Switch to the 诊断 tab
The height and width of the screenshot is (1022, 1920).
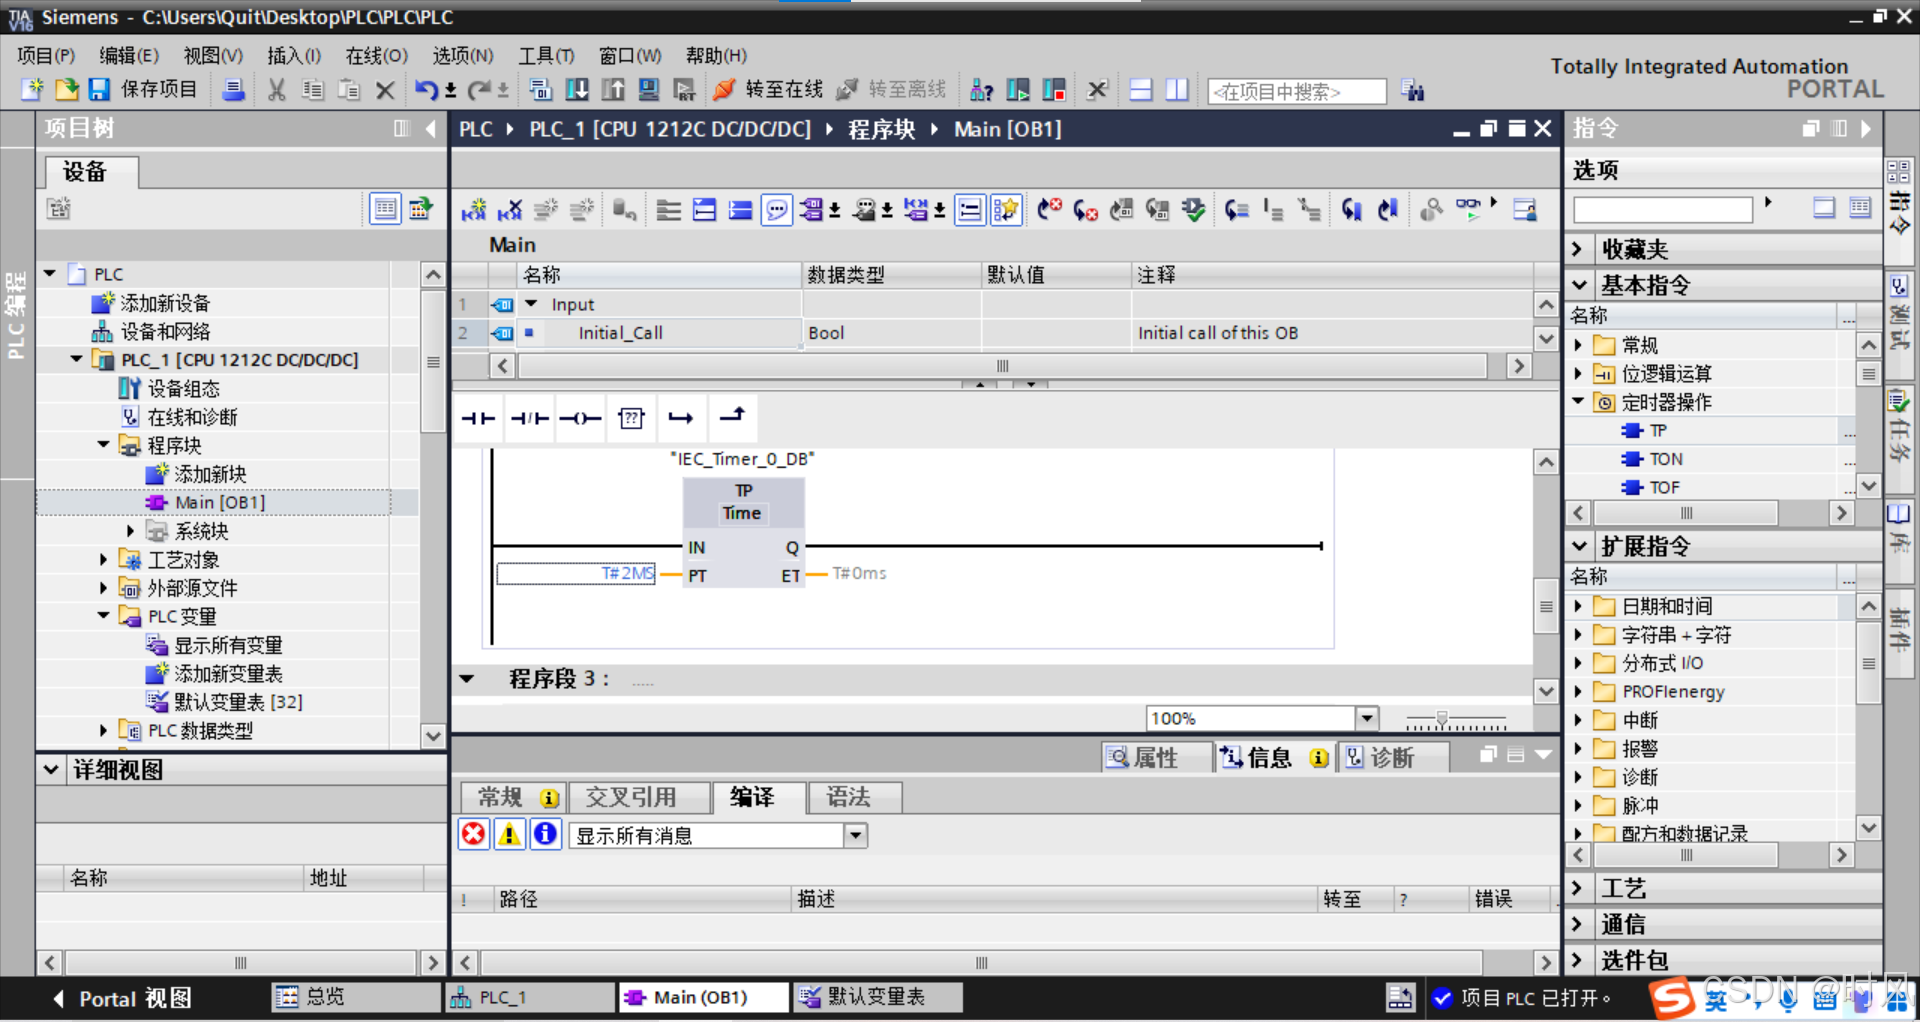click(1392, 758)
